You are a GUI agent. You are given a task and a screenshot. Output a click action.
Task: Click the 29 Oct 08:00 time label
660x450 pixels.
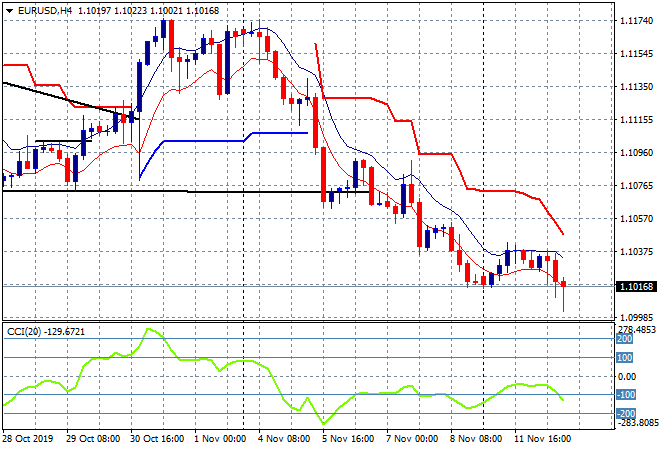(x=93, y=439)
